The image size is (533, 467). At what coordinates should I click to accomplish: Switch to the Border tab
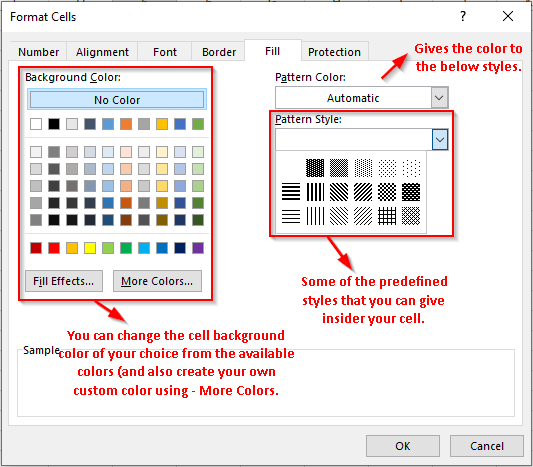(219, 52)
